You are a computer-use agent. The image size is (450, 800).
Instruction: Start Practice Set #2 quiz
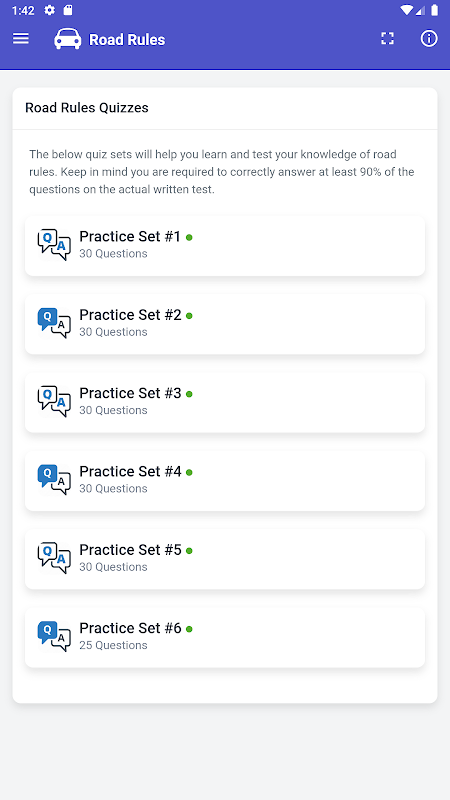(225, 324)
